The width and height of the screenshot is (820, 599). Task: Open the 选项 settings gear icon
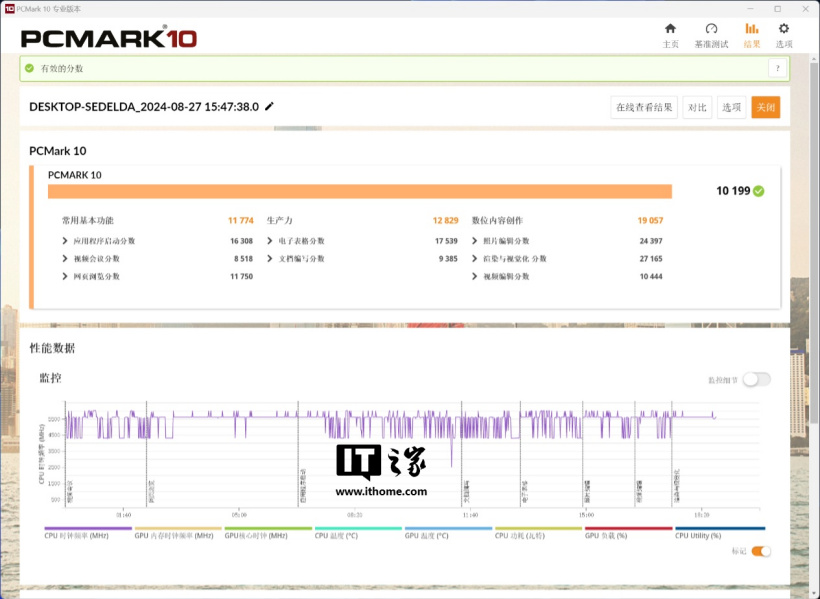(784, 35)
